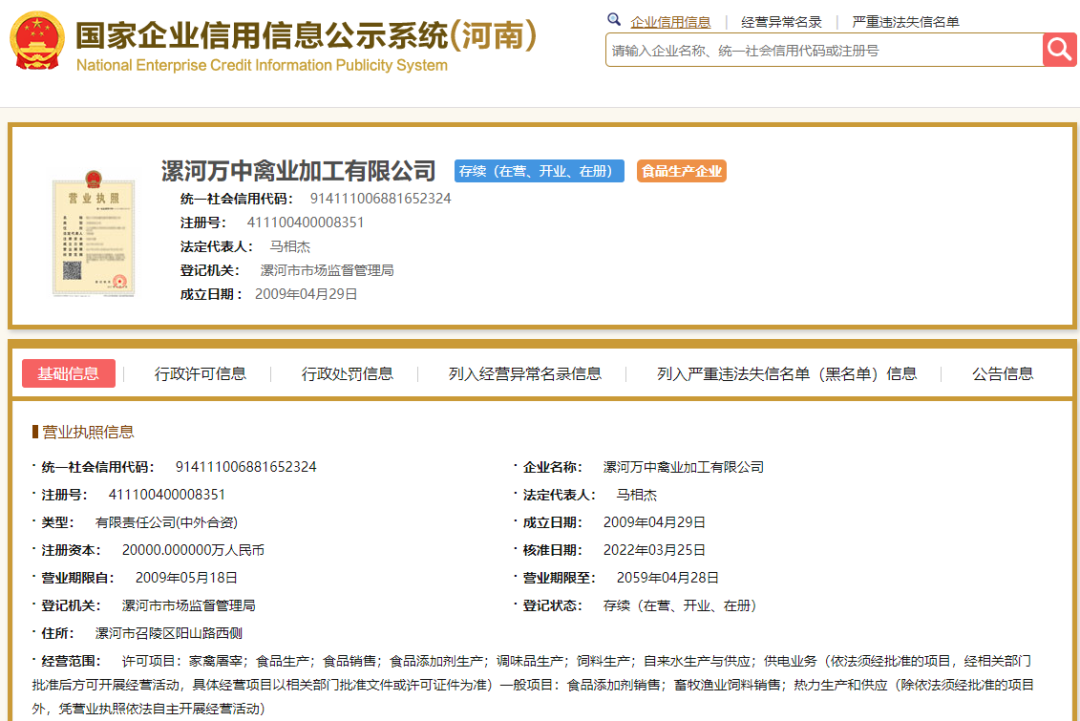Click the magnifying glass search icon
Screen dimensions: 1080x721
1059,49
